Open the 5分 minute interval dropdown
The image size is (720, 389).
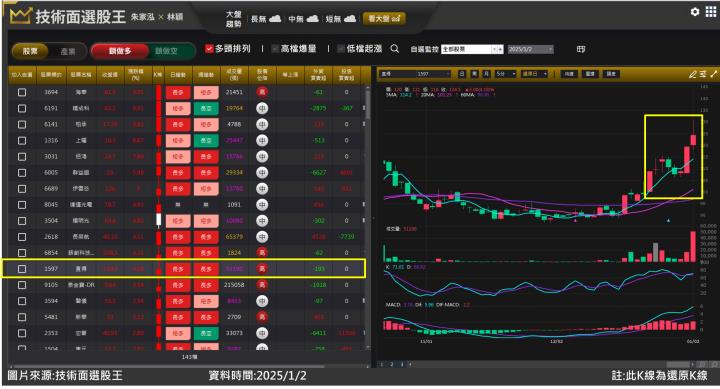coord(505,74)
